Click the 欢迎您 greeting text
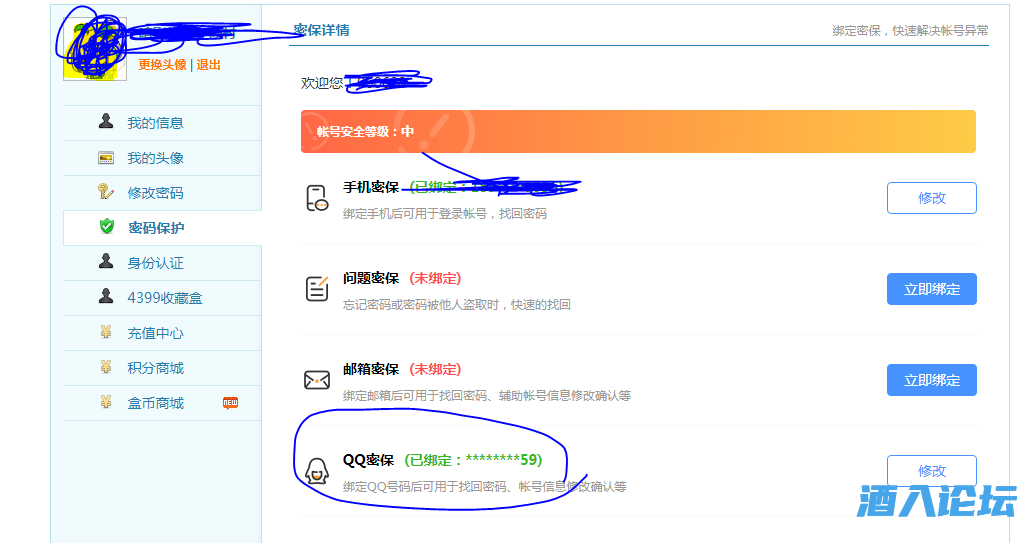 pos(322,83)
